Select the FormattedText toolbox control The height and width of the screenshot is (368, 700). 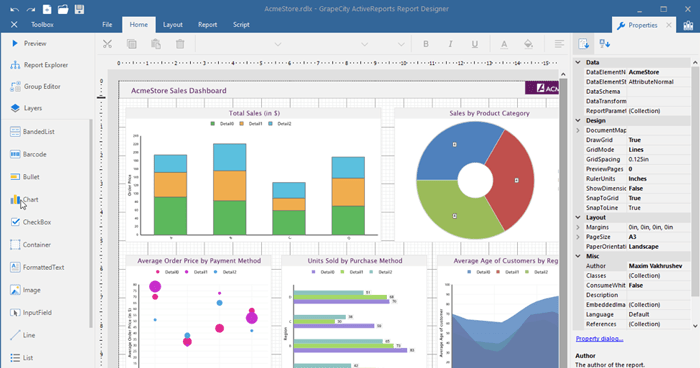coord(37,267)
